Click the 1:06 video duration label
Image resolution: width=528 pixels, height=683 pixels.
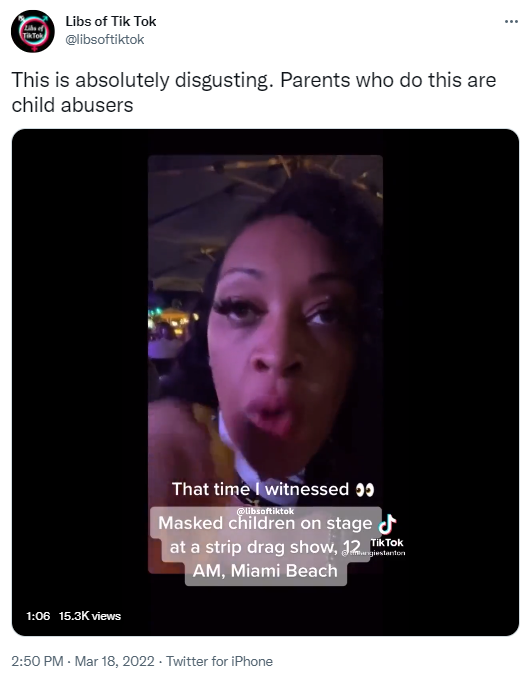pyautogui.click(x=38, y=616)
